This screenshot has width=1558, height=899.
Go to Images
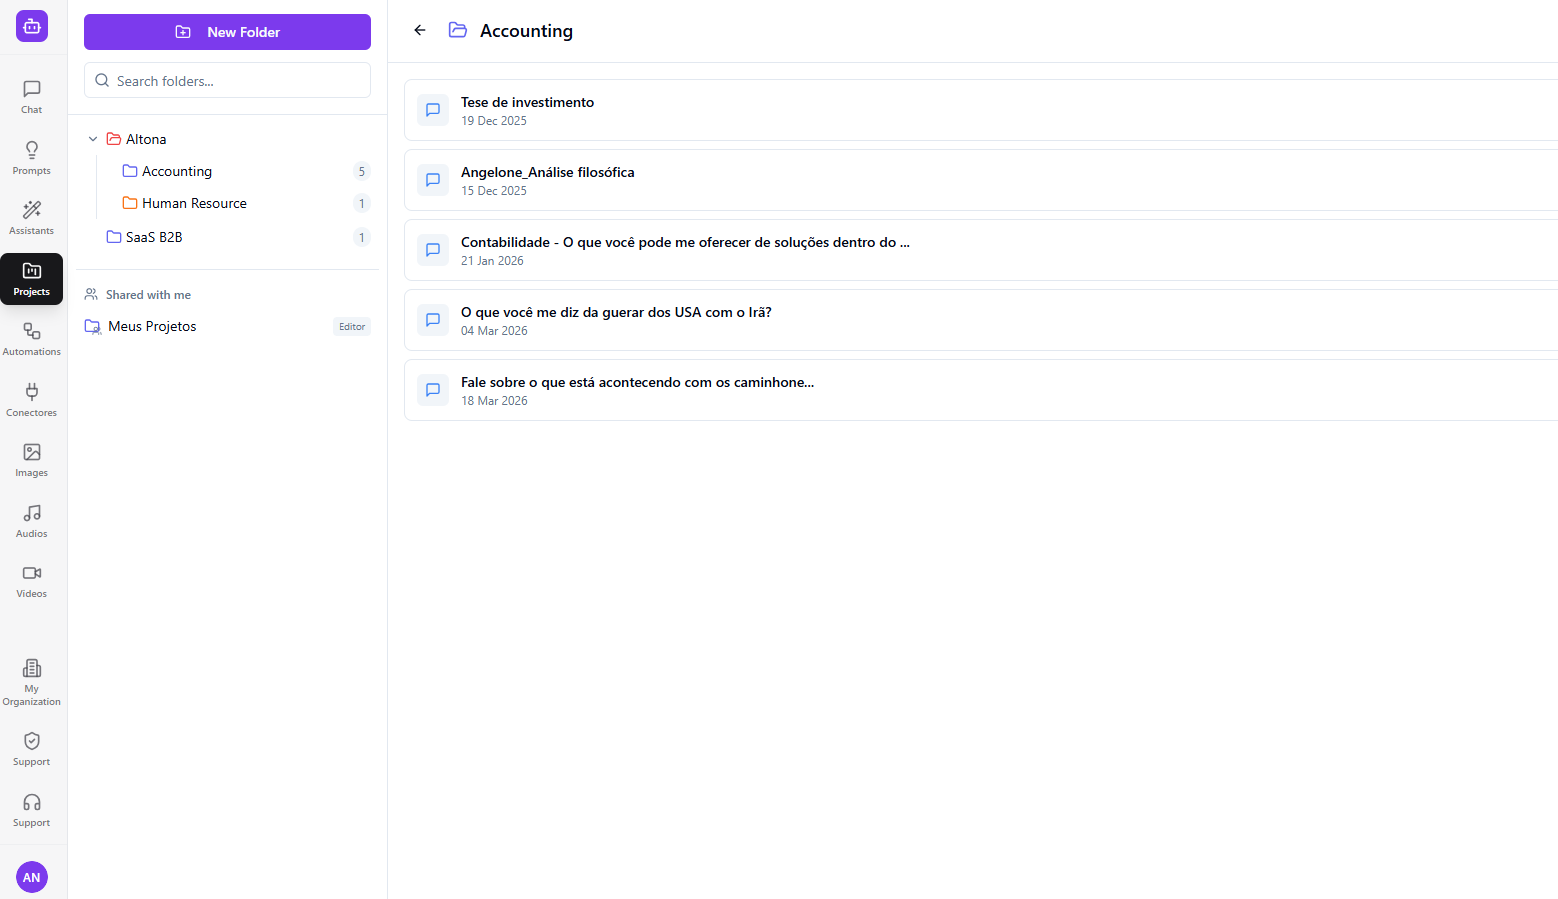[x=32, y=460]
